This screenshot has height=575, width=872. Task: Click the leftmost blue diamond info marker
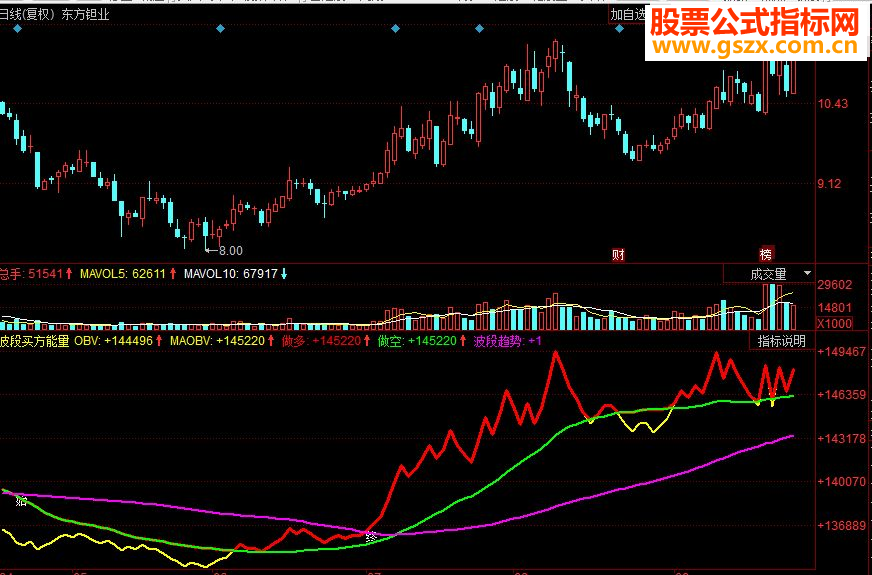(18, 28)
